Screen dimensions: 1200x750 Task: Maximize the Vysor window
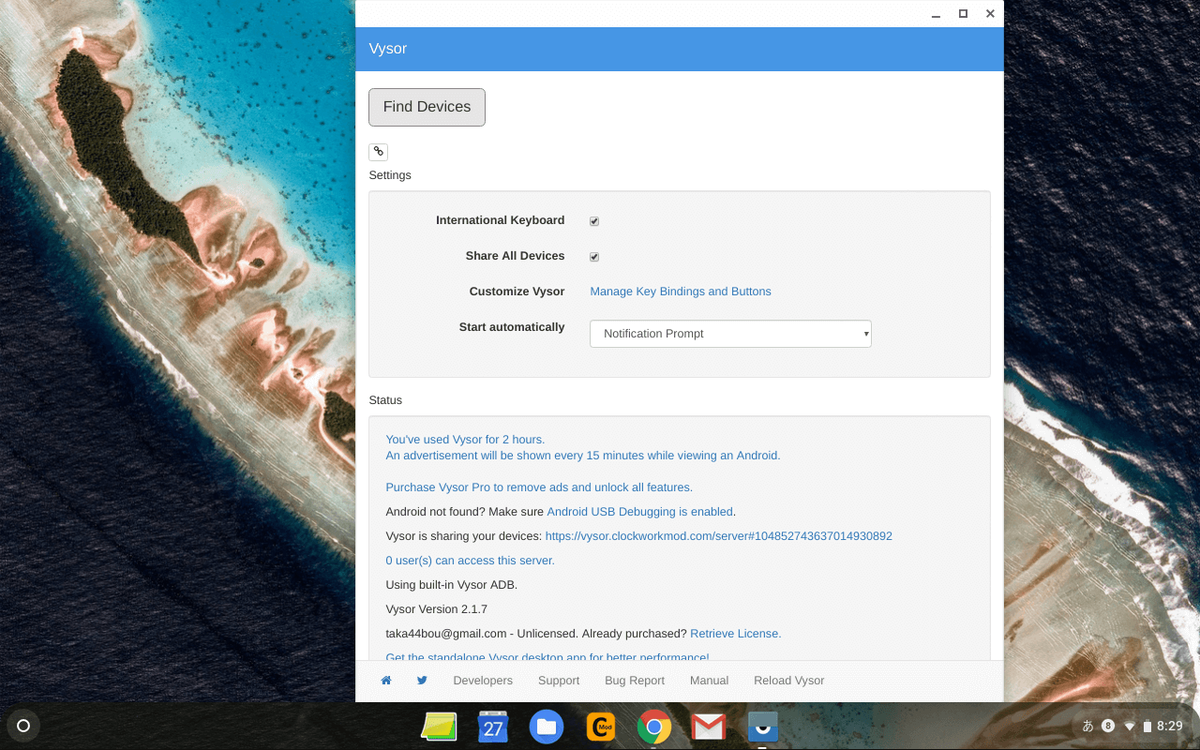click(963, 14)
